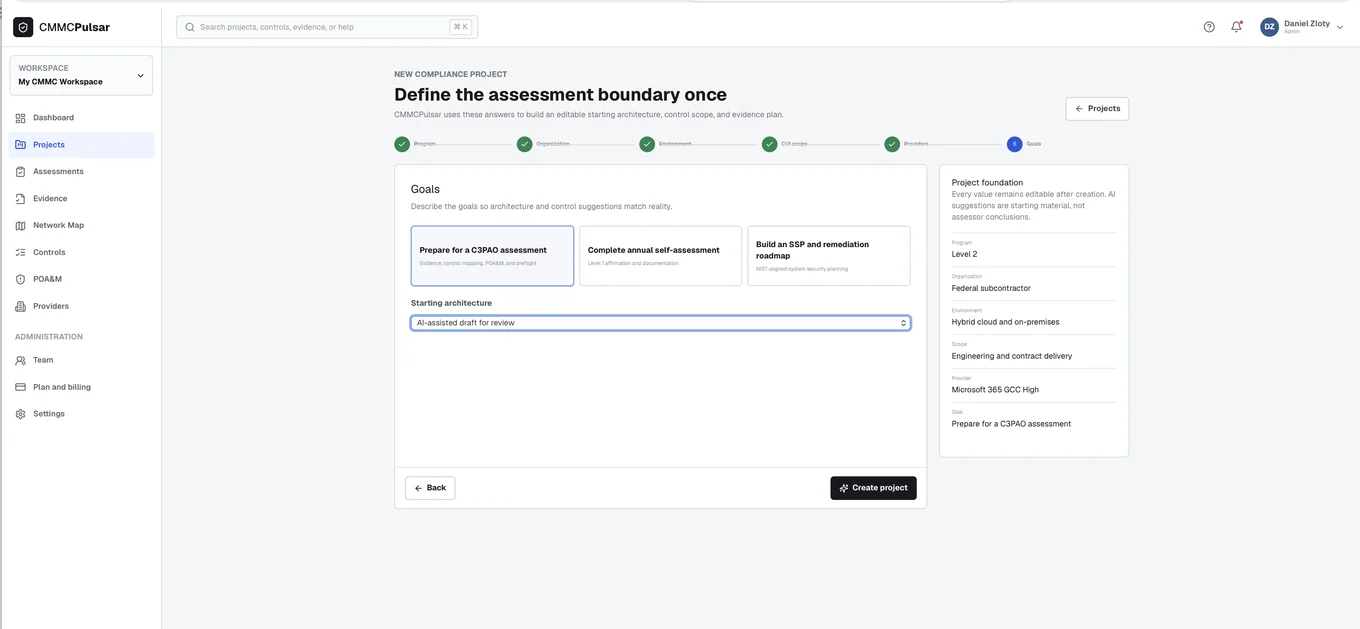Click the CUI scope step label

(x=794, y=144)
